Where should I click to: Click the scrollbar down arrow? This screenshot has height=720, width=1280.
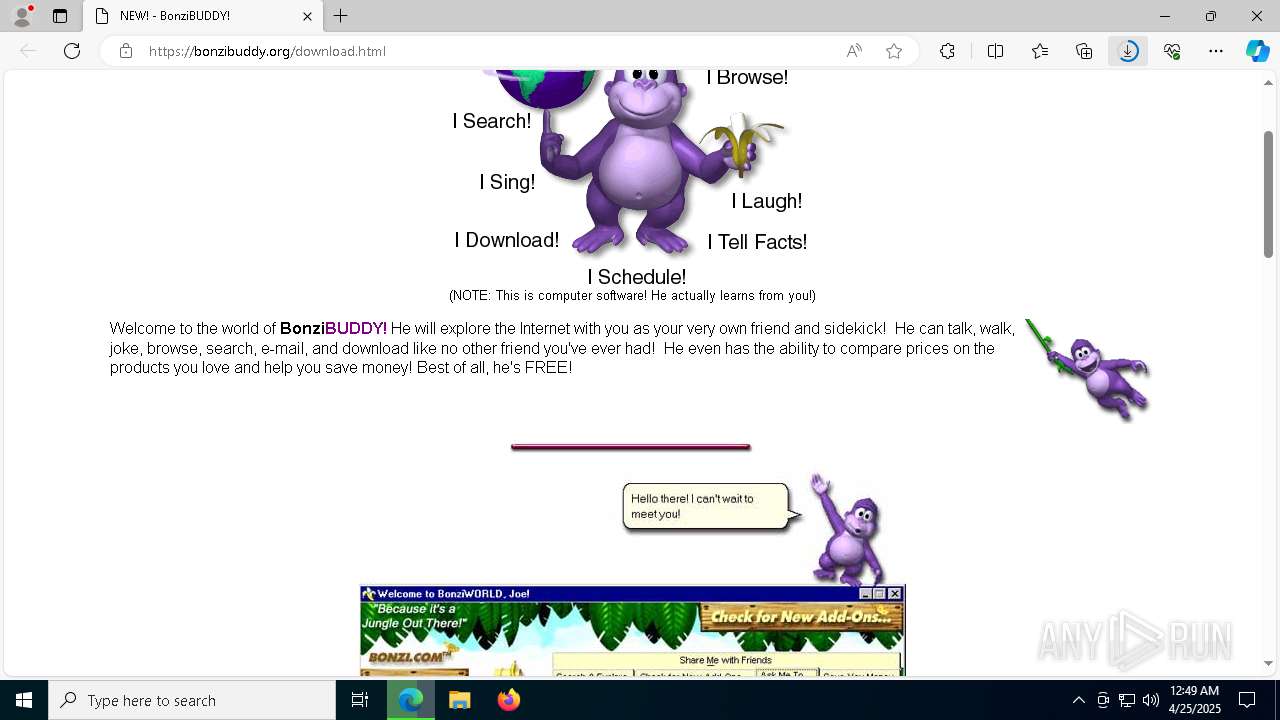pos(1268,663)
